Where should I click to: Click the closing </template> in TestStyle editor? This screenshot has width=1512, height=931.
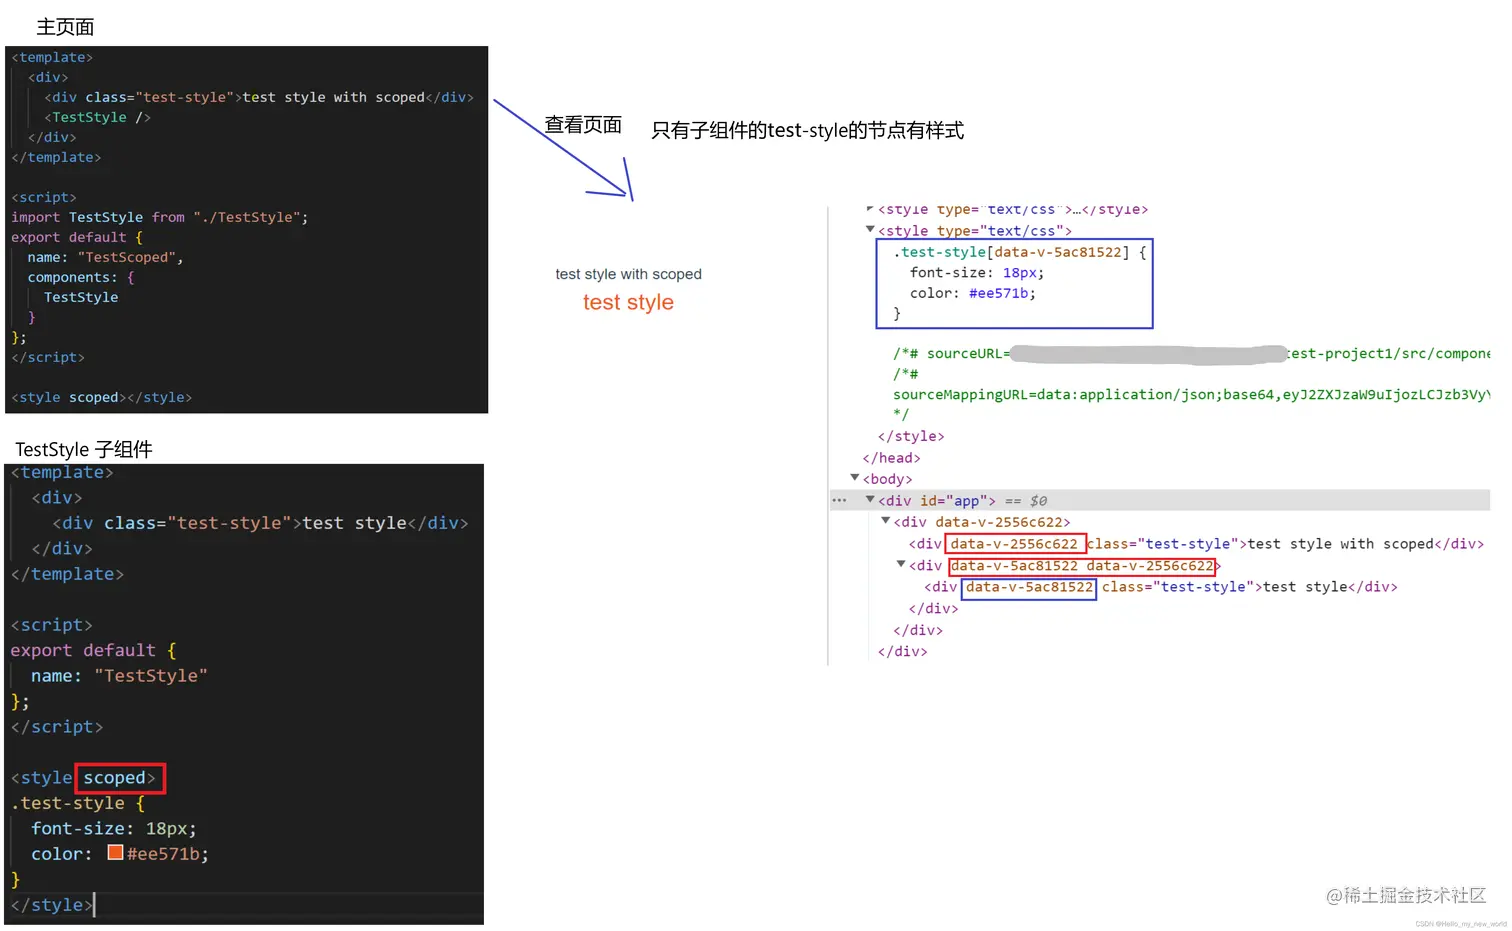tap(67, 574)
